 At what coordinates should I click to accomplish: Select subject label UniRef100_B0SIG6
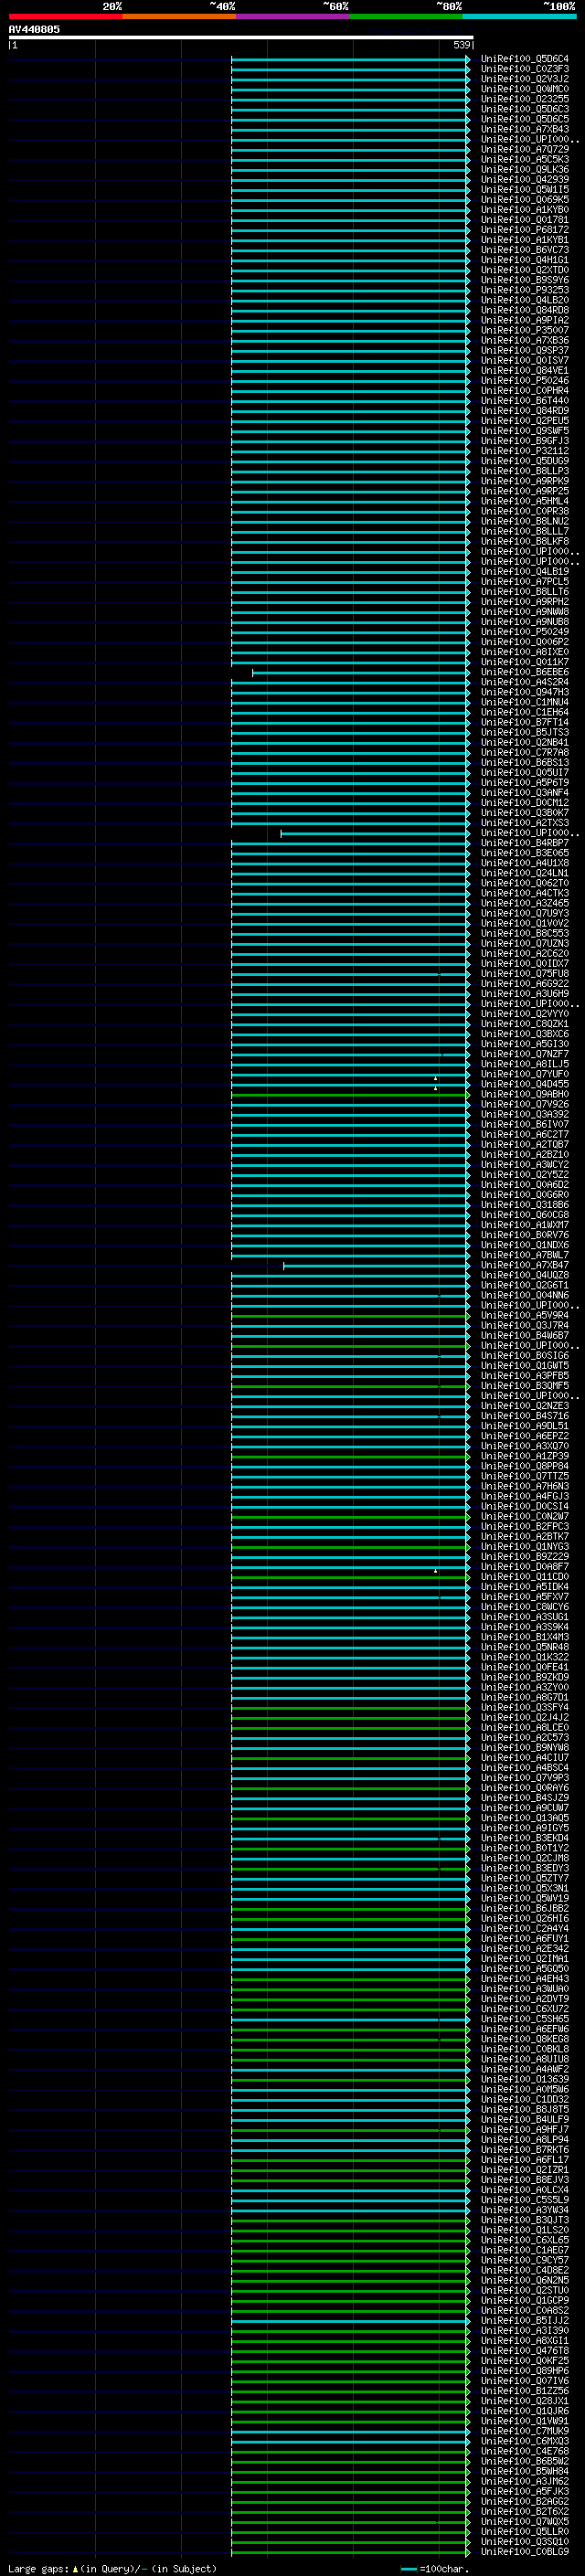pos(524,1355)
